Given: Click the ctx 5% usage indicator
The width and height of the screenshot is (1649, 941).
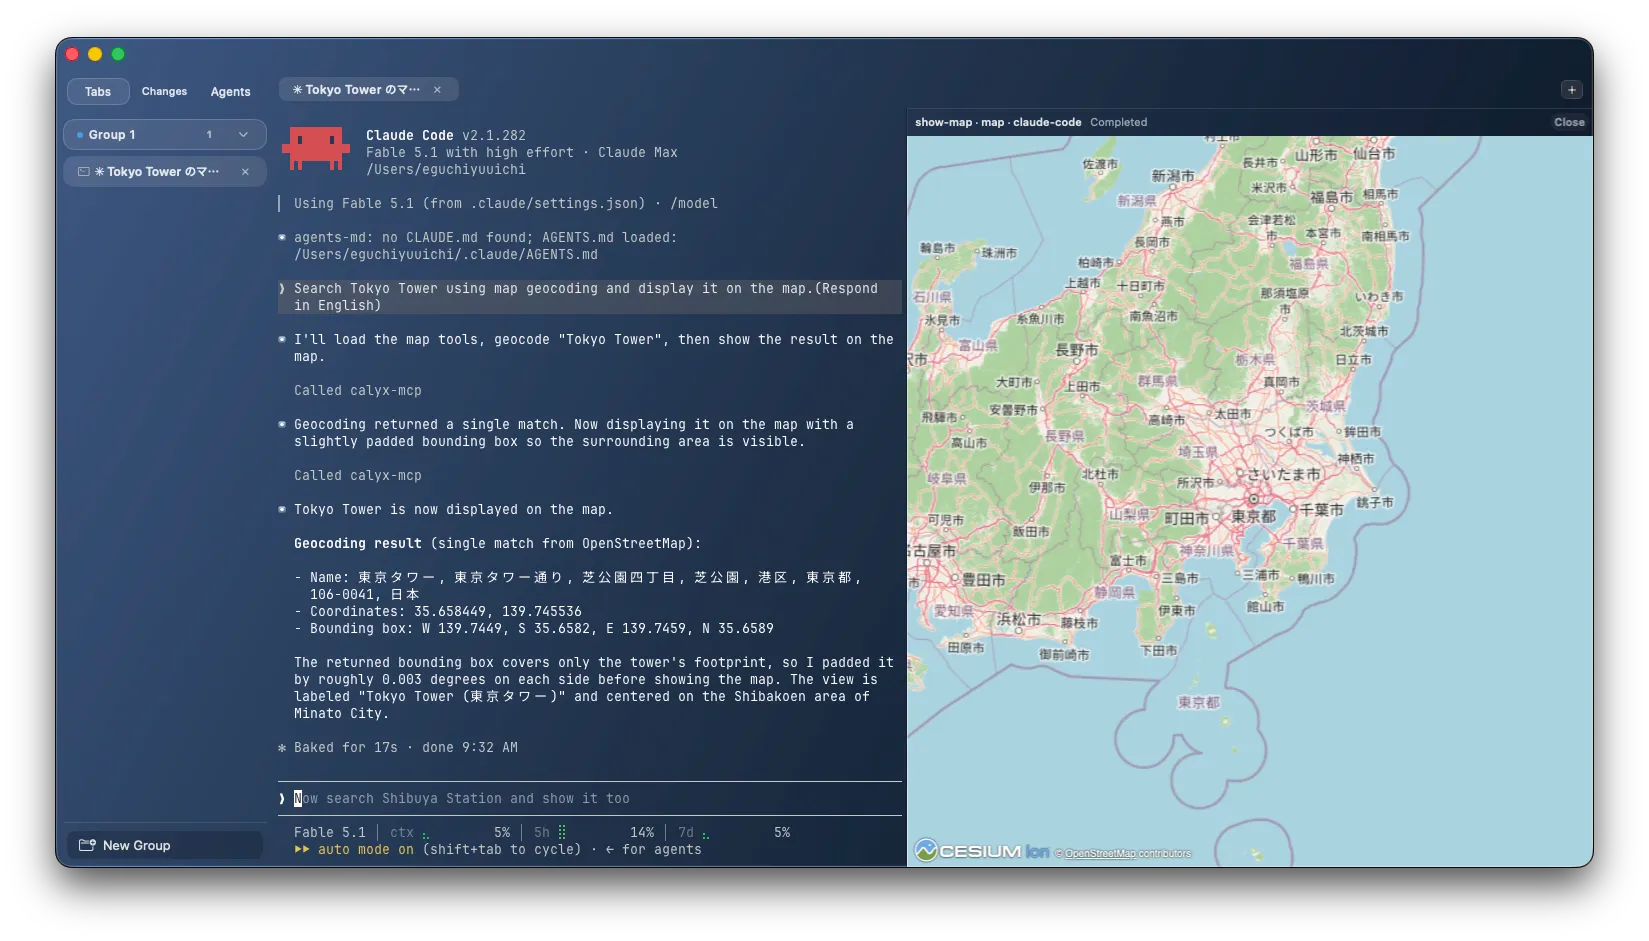Looking at the screenshot, I should pos(450,832).
